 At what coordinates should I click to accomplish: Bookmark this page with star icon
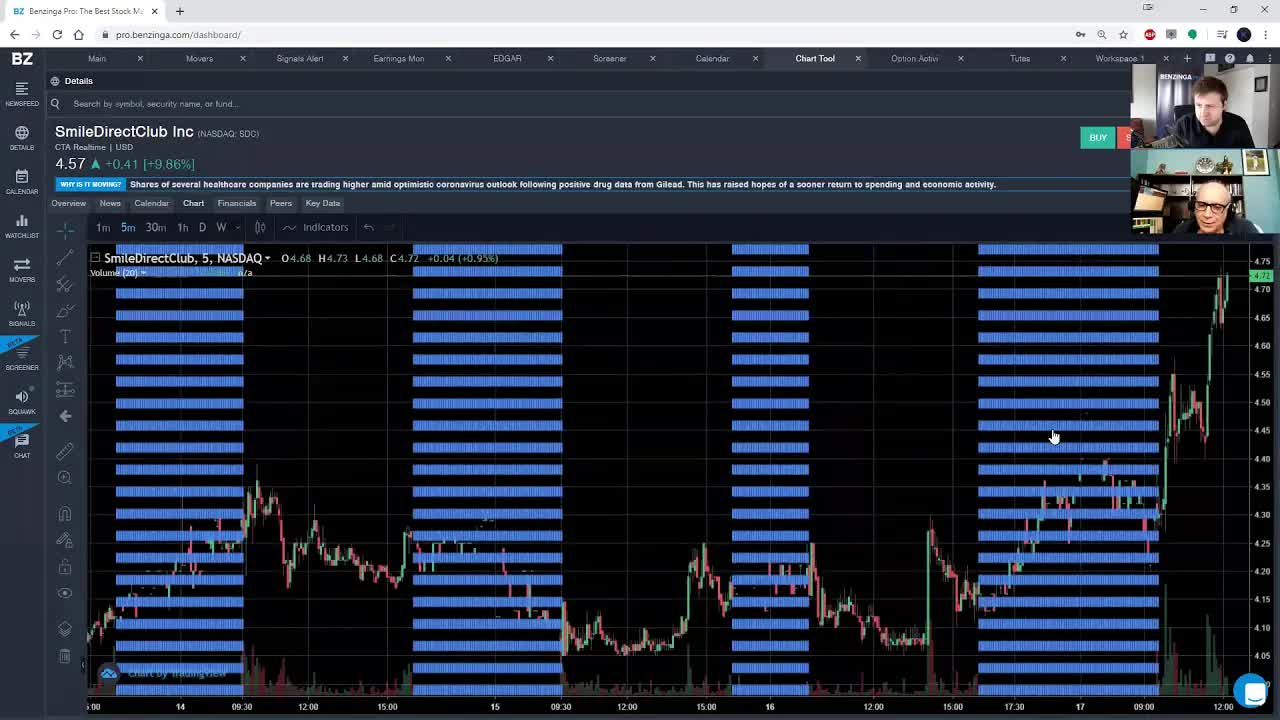(1123, 34)
